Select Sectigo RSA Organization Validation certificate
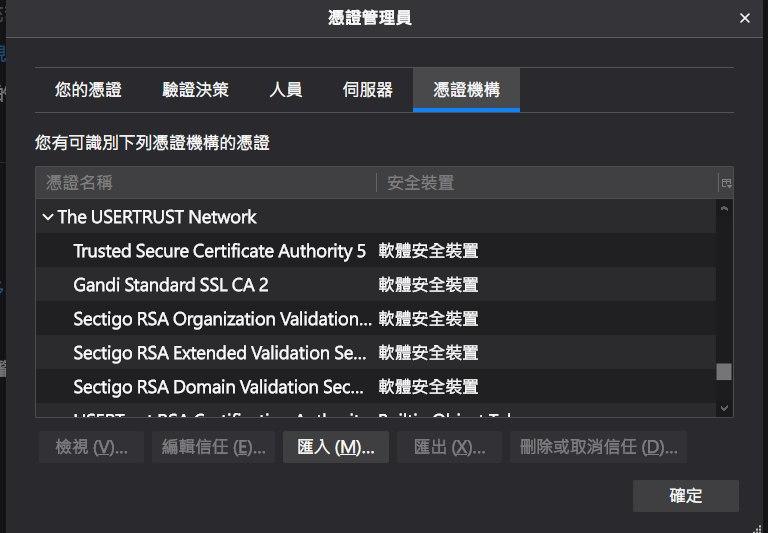 (376, 319)
